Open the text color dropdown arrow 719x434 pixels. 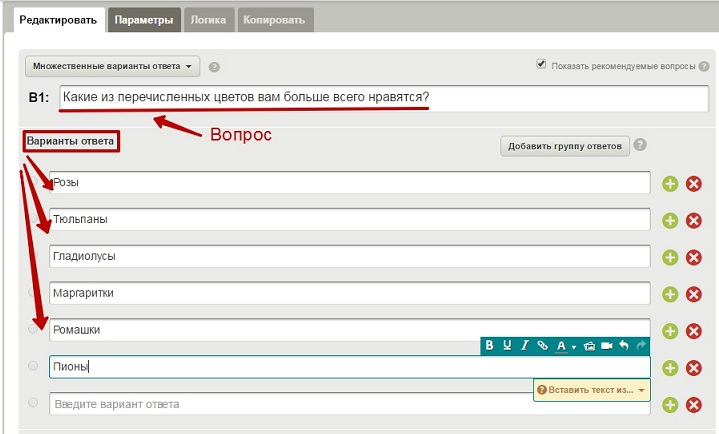pos(574,347)
